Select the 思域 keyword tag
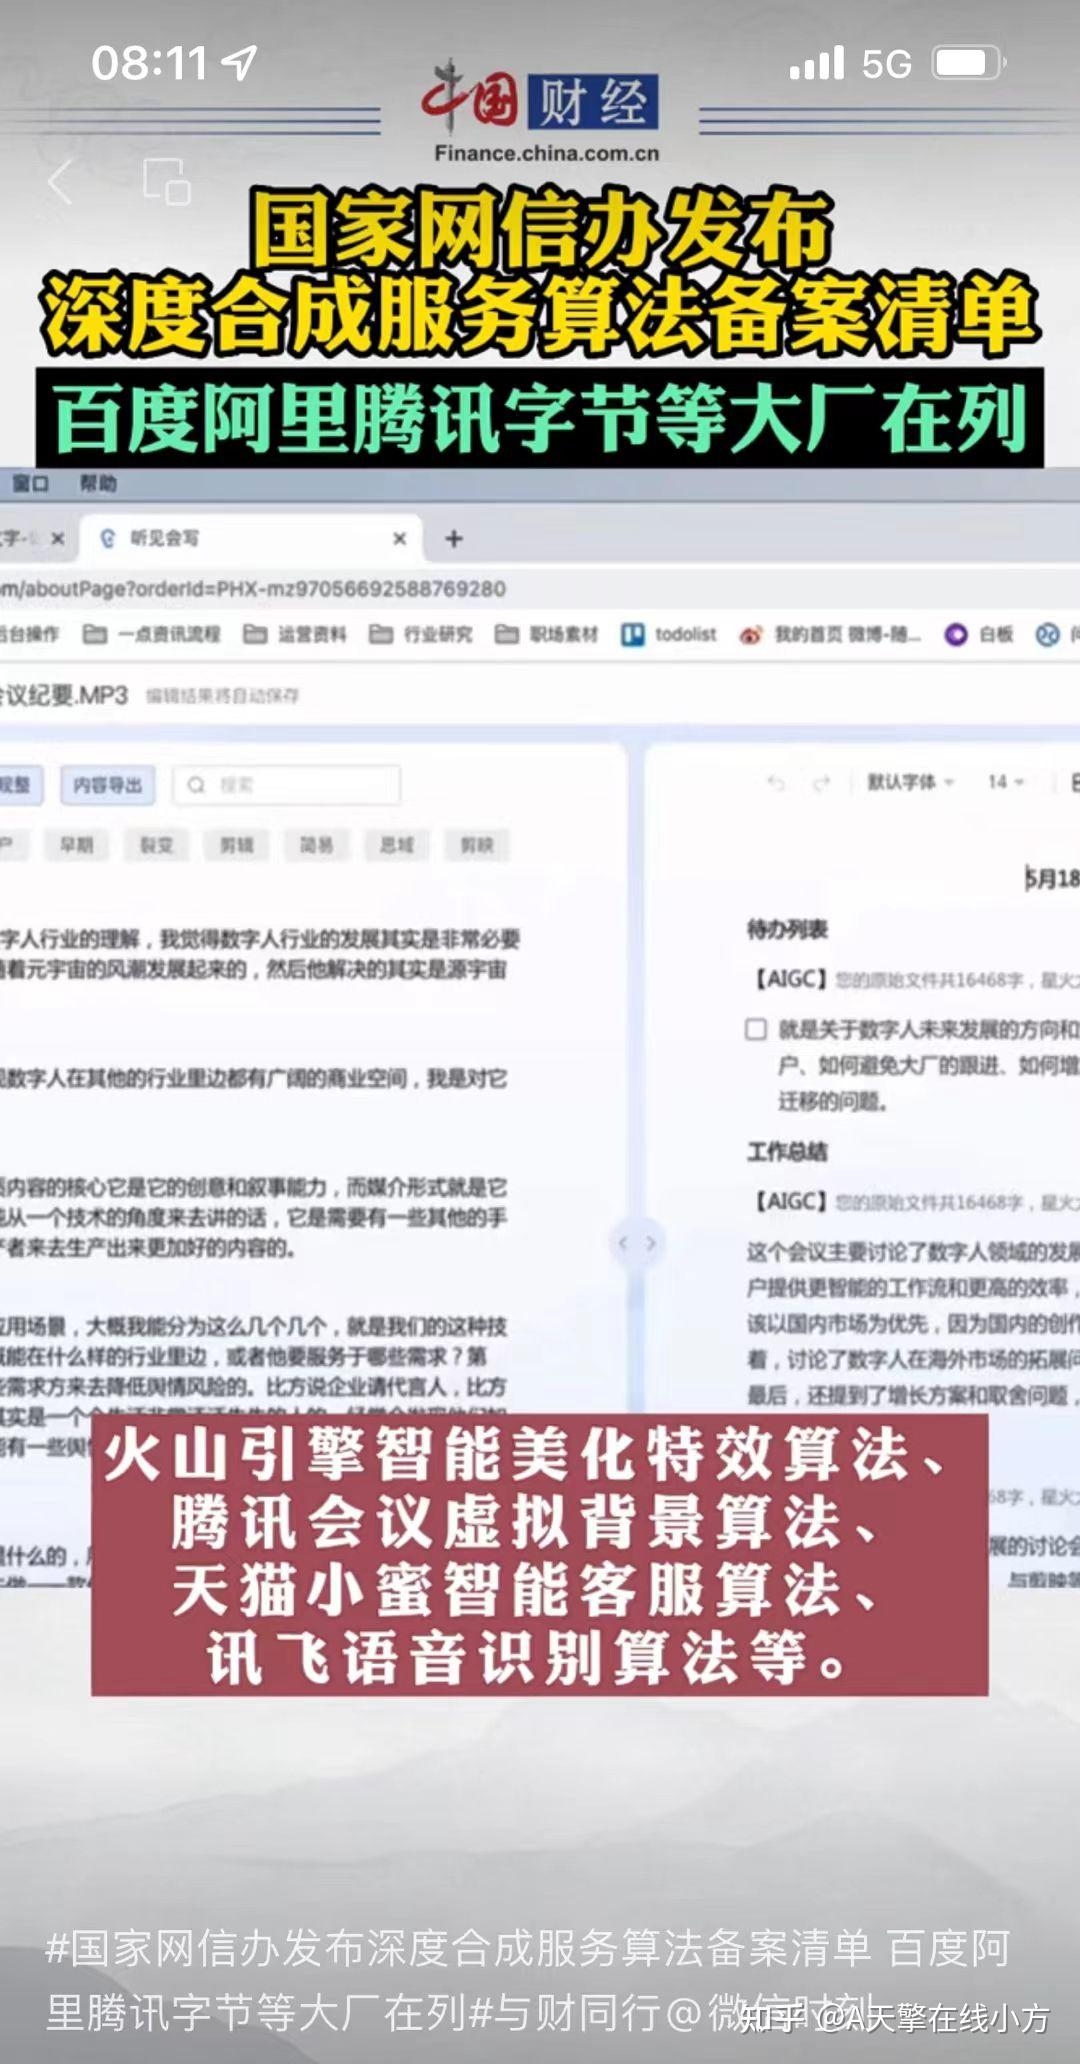Image resolution: width=1080 pixels, height=2064 pixels. click(x=396, y=846)
